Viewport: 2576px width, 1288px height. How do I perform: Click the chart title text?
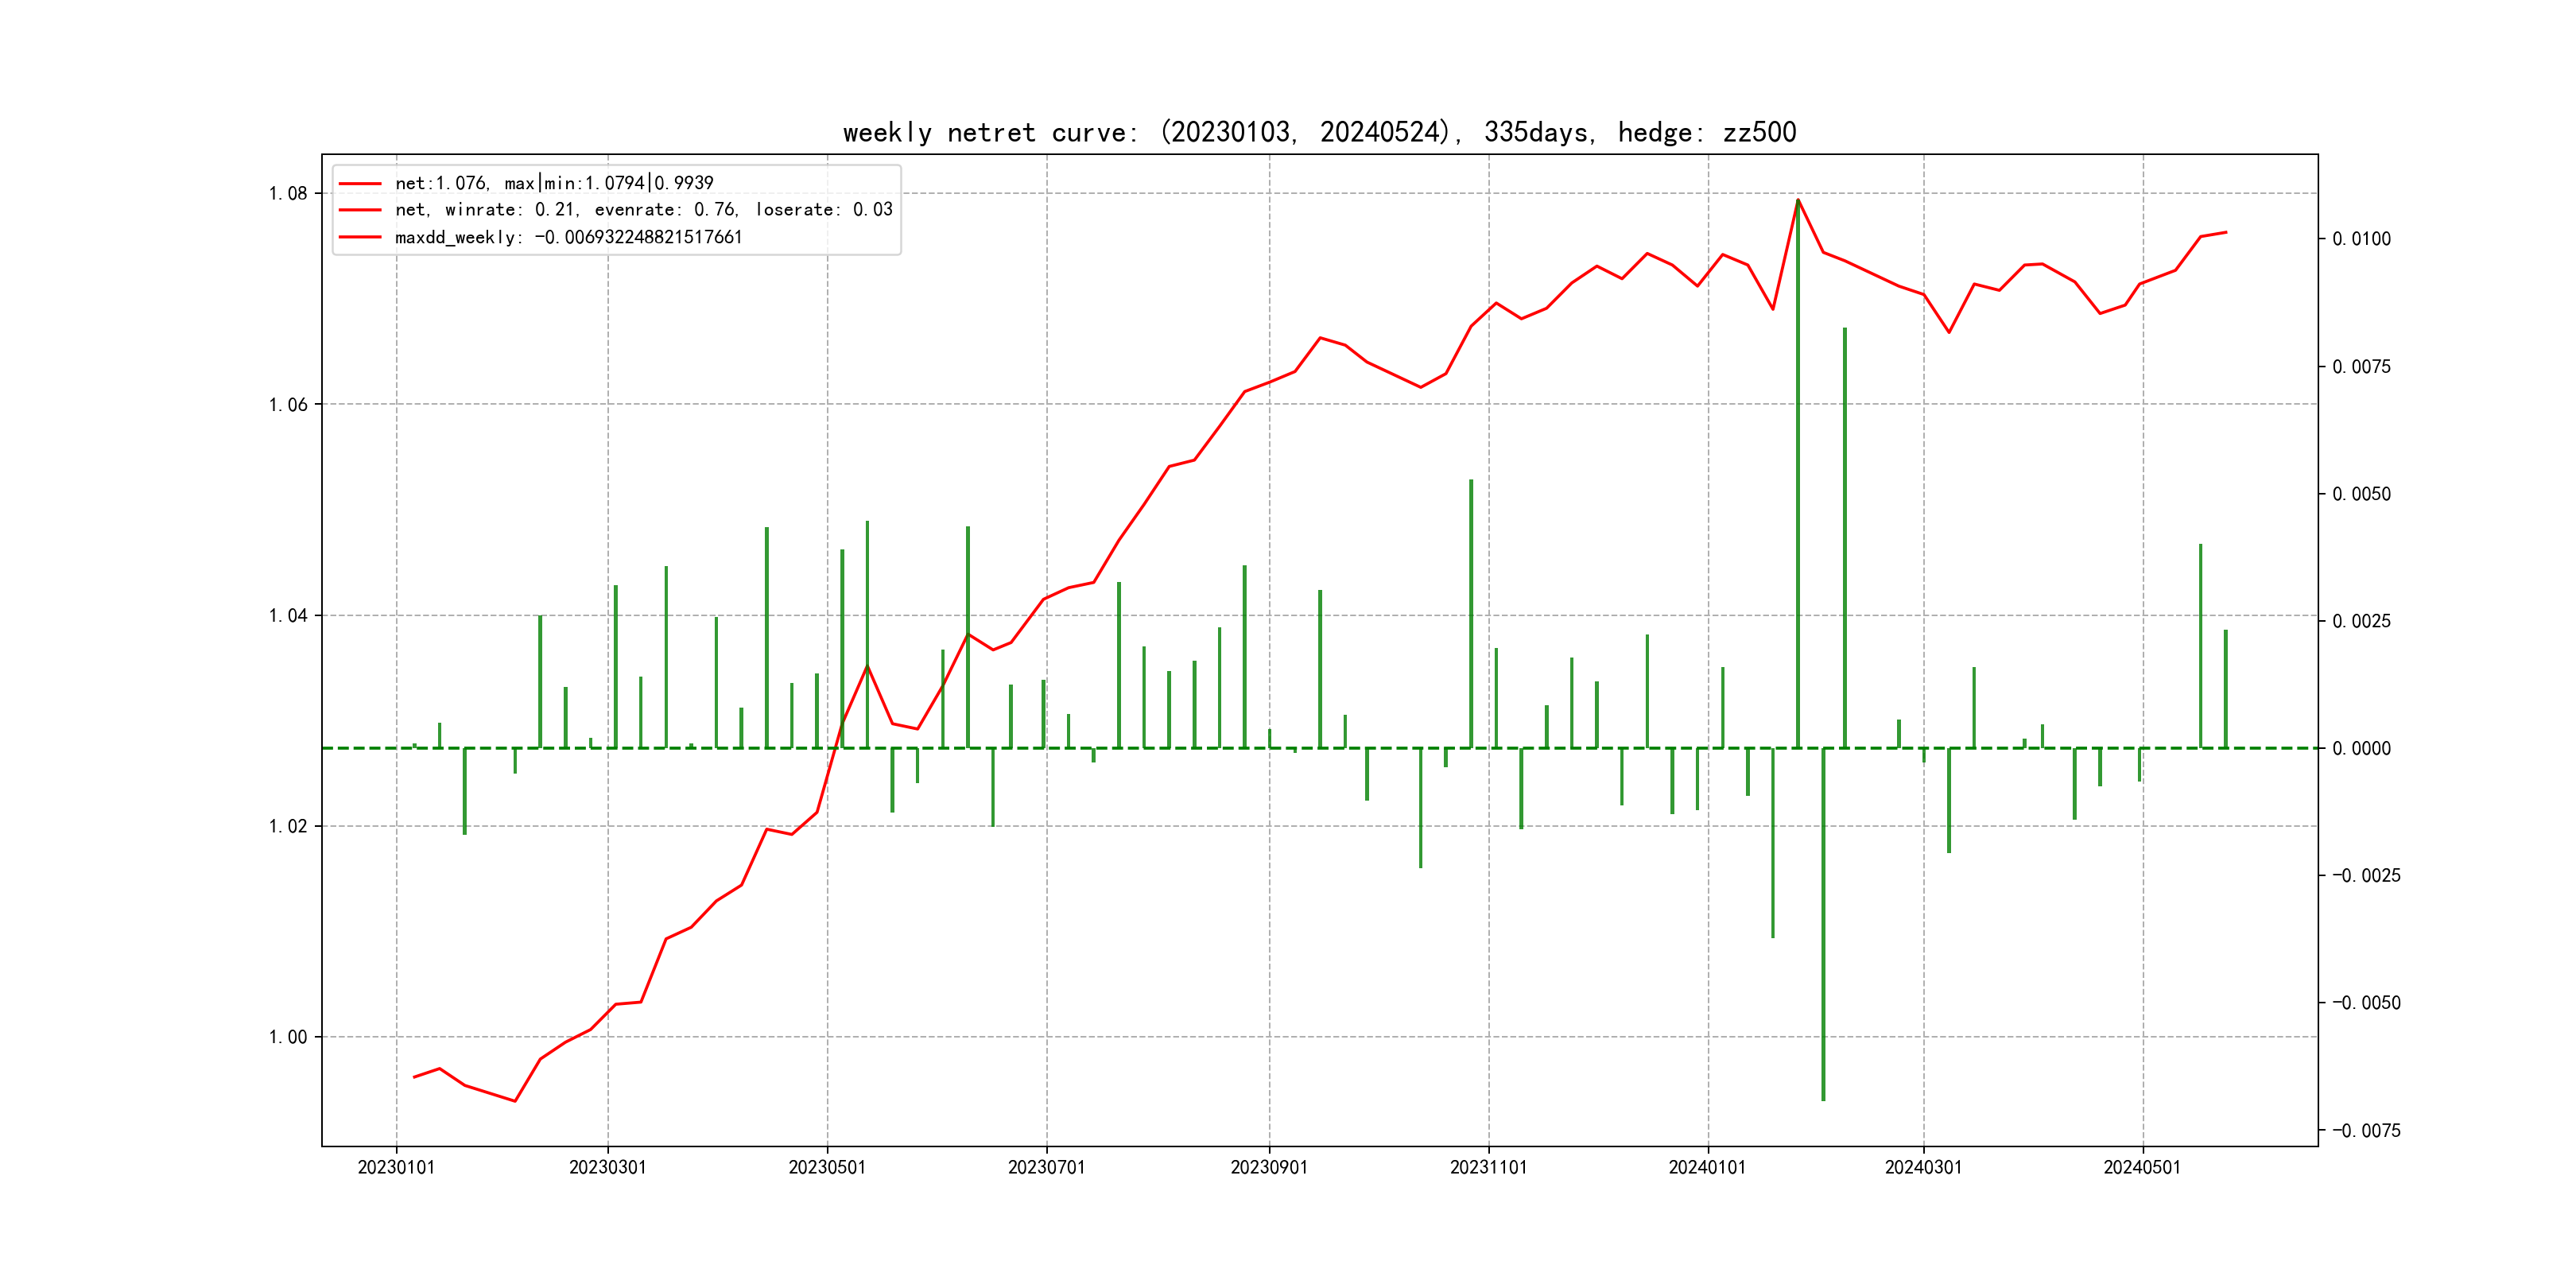(1319, 132)
